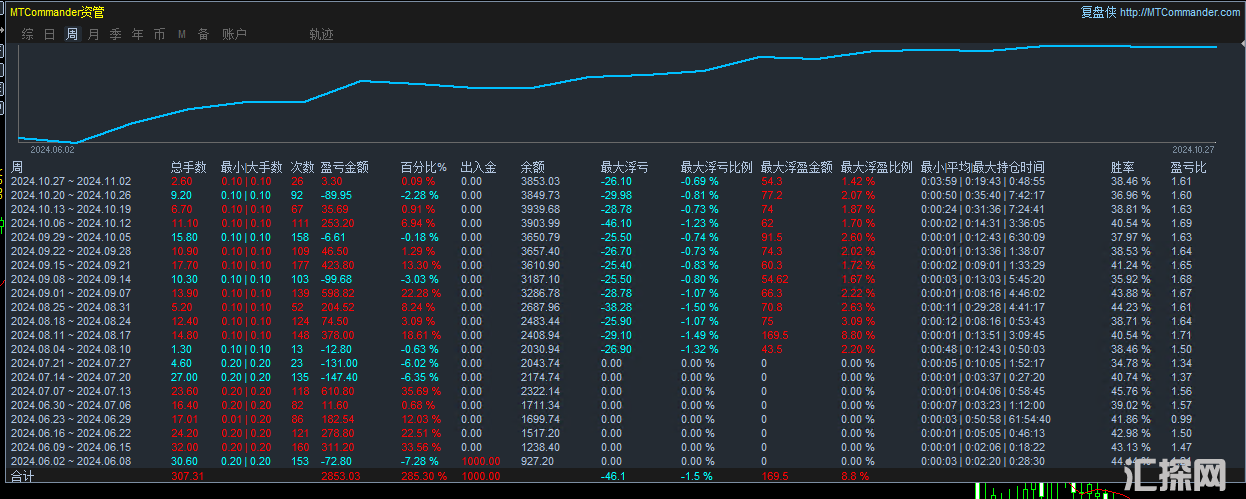
Task: Switch to the 综 summary tab
Action: (27, 34)
